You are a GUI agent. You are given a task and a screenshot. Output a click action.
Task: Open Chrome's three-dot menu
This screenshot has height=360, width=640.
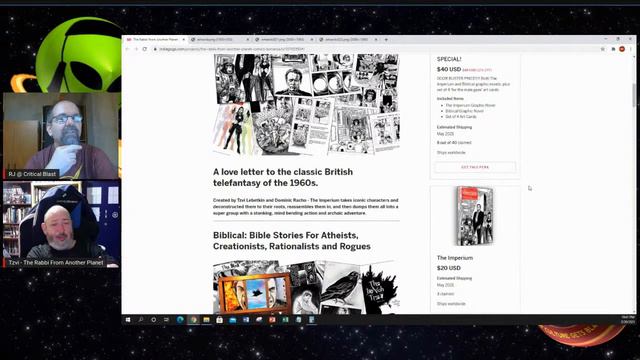pos(631,49)
